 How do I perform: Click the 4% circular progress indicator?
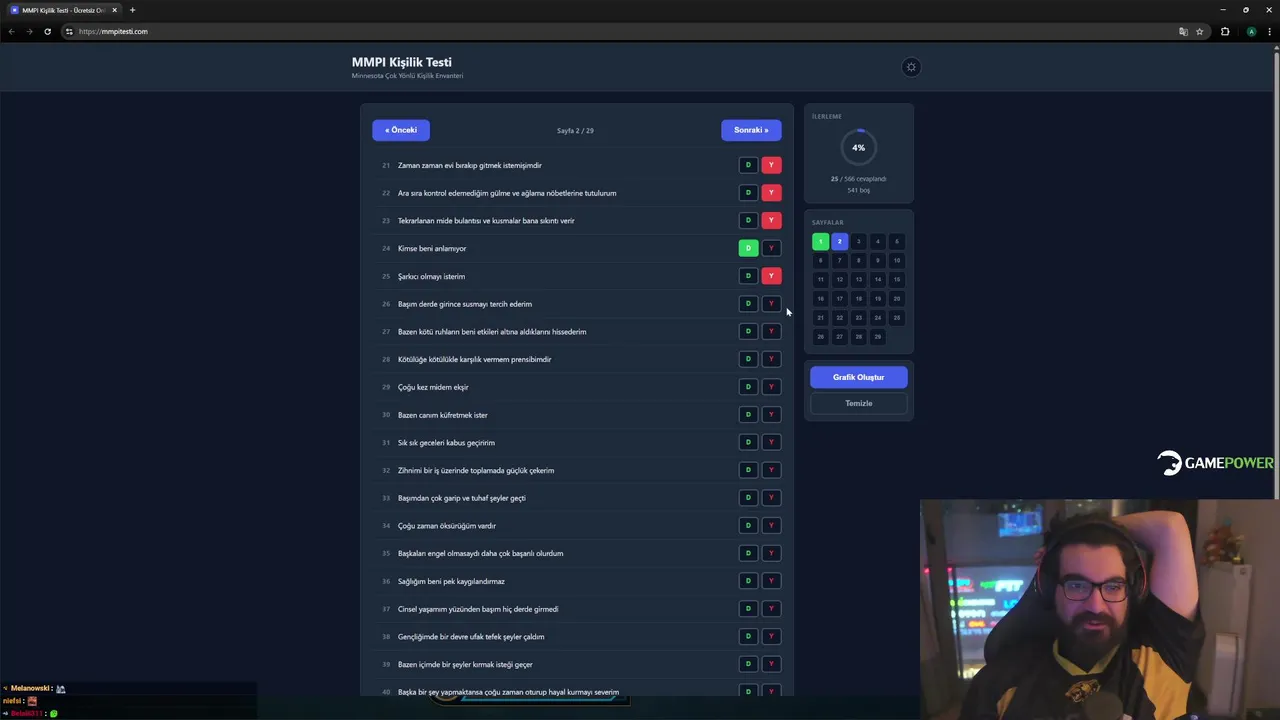coord(858,147)
